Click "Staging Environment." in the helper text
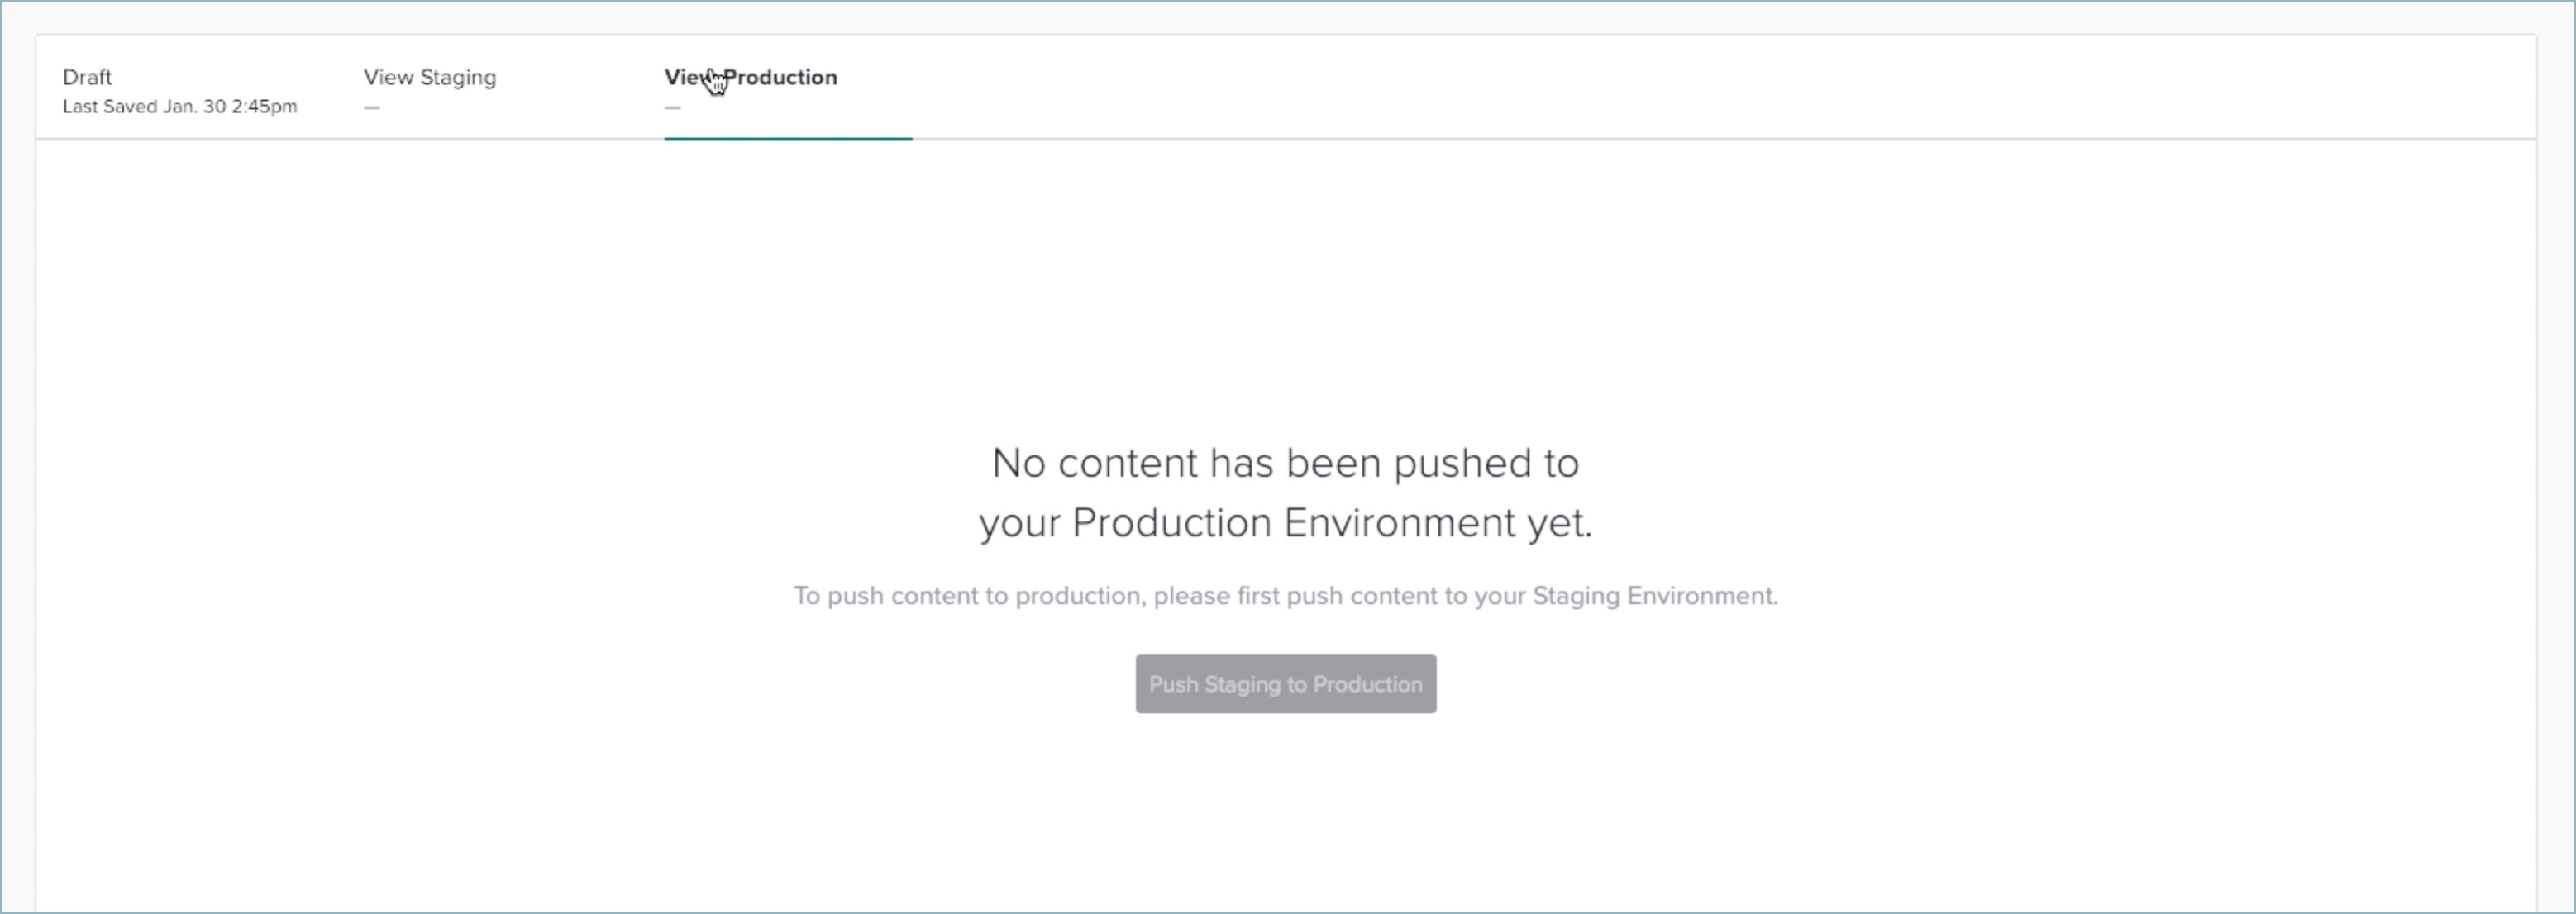 [1655, 597]
